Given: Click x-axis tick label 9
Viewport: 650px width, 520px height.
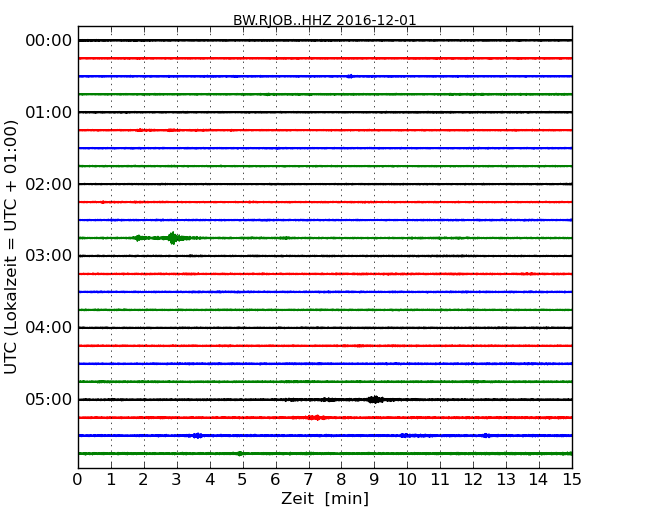Looking at the screenshot, I should [x=374, y=479].
